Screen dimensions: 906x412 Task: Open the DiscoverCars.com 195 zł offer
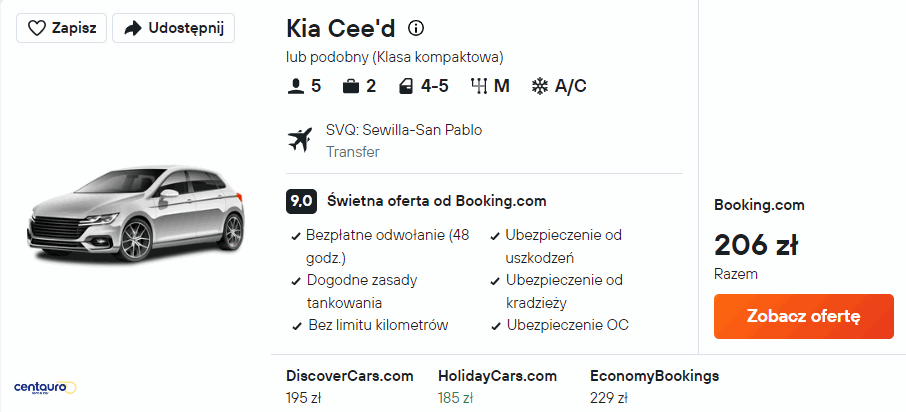pyautogui.click(x=349, y=387)
